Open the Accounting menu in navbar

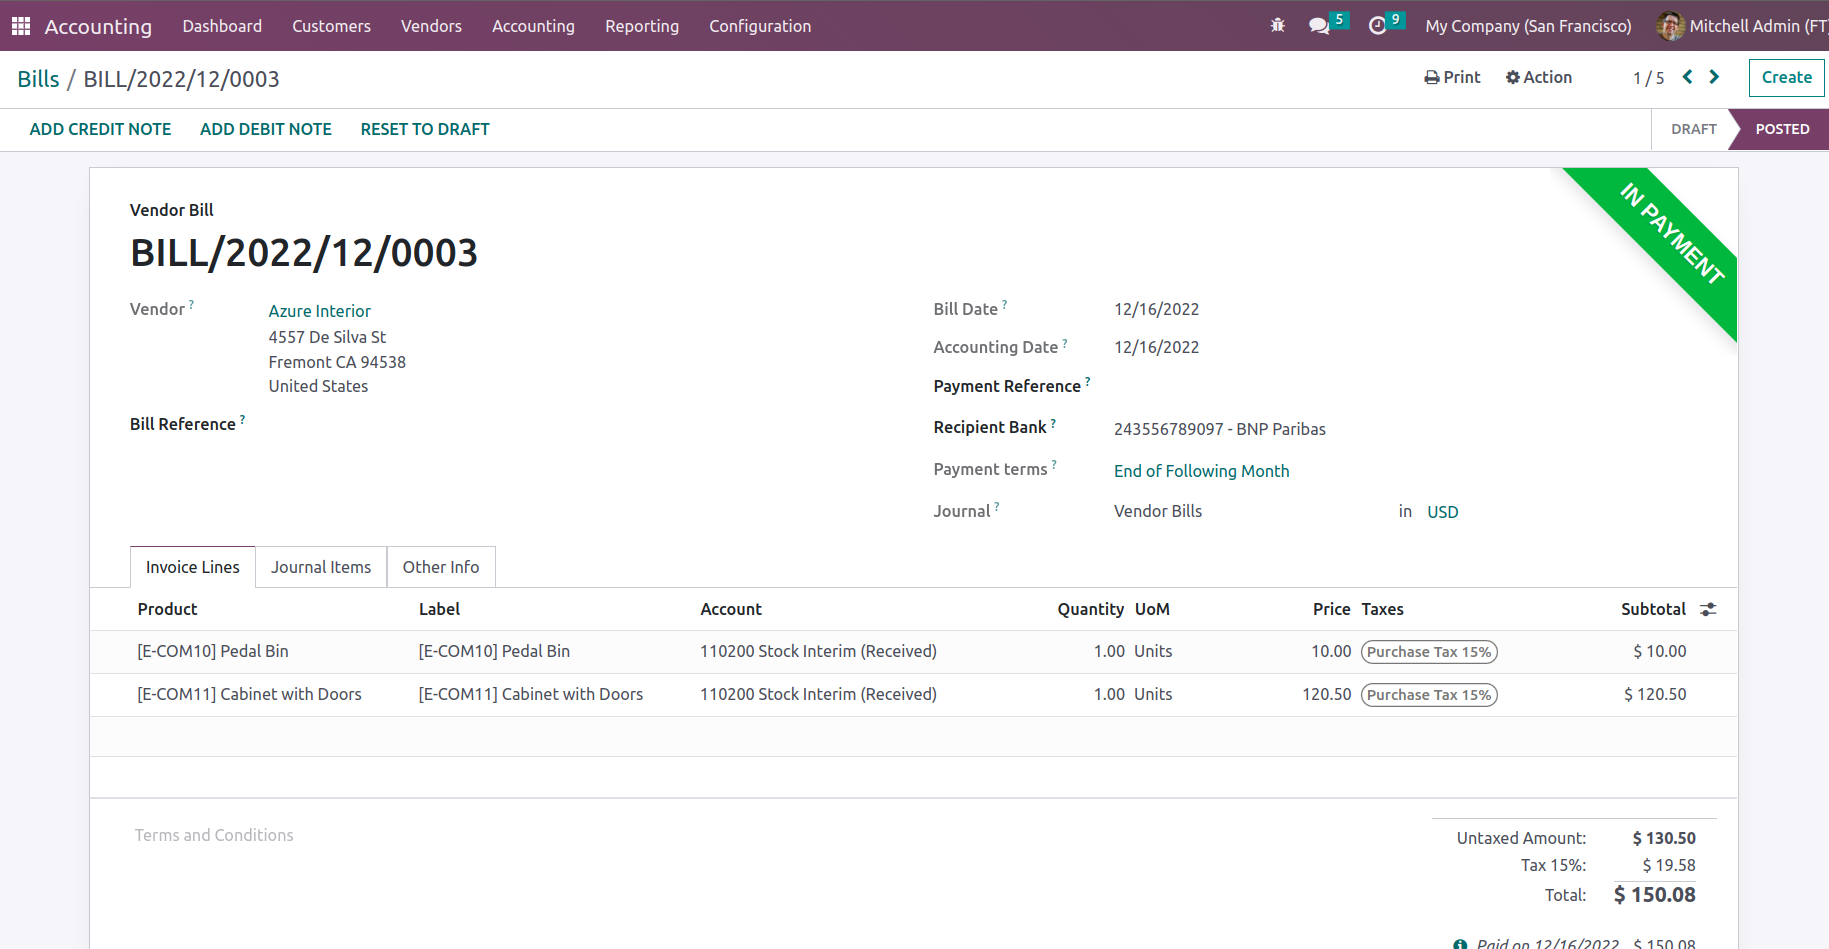533,26
